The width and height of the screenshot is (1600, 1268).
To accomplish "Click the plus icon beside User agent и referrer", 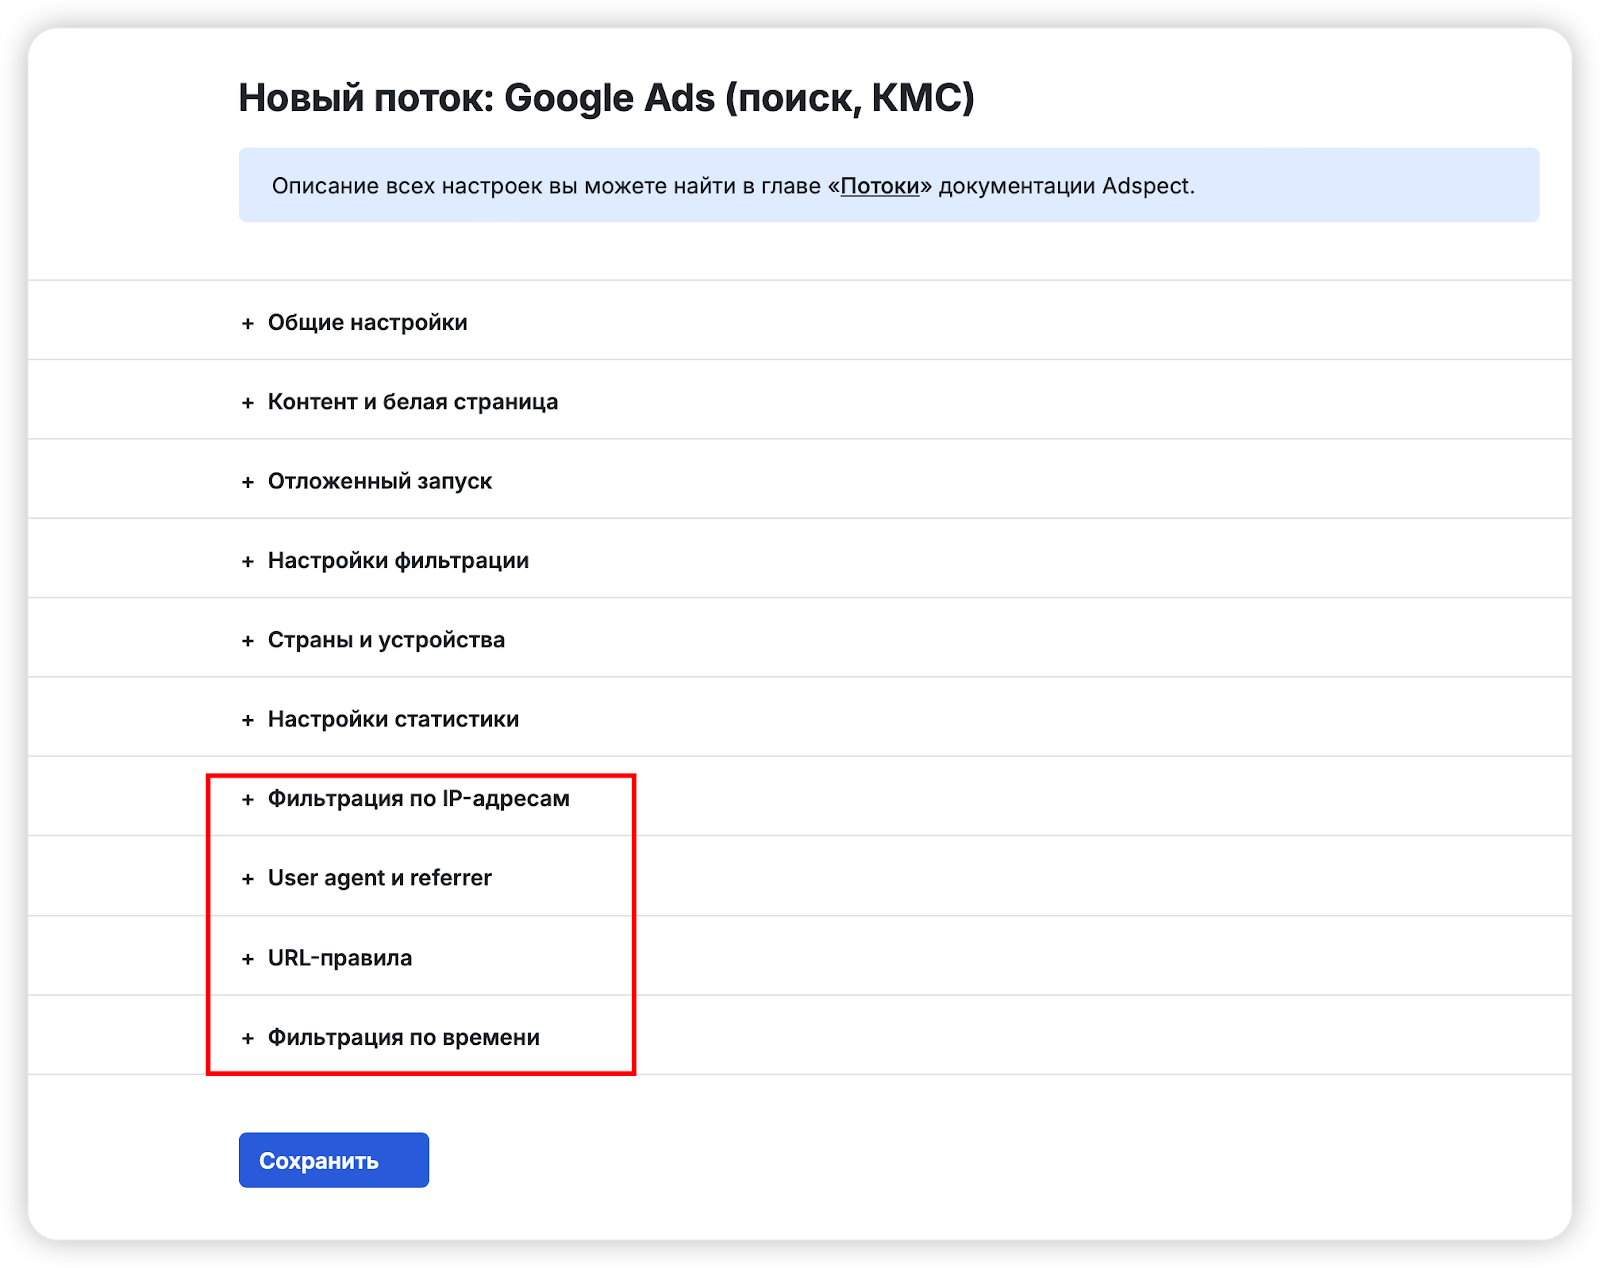I will pos(248,879).
